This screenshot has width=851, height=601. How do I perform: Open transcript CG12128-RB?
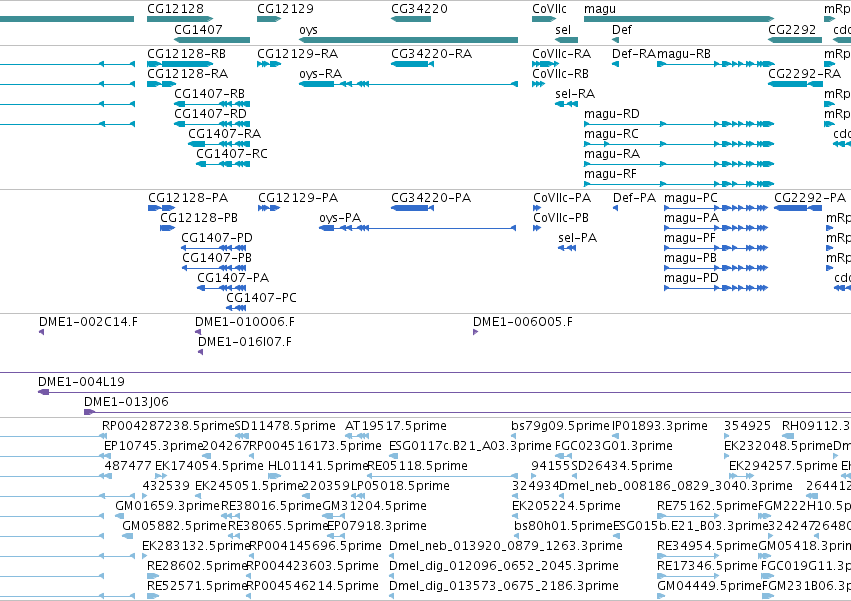[186, 54]
